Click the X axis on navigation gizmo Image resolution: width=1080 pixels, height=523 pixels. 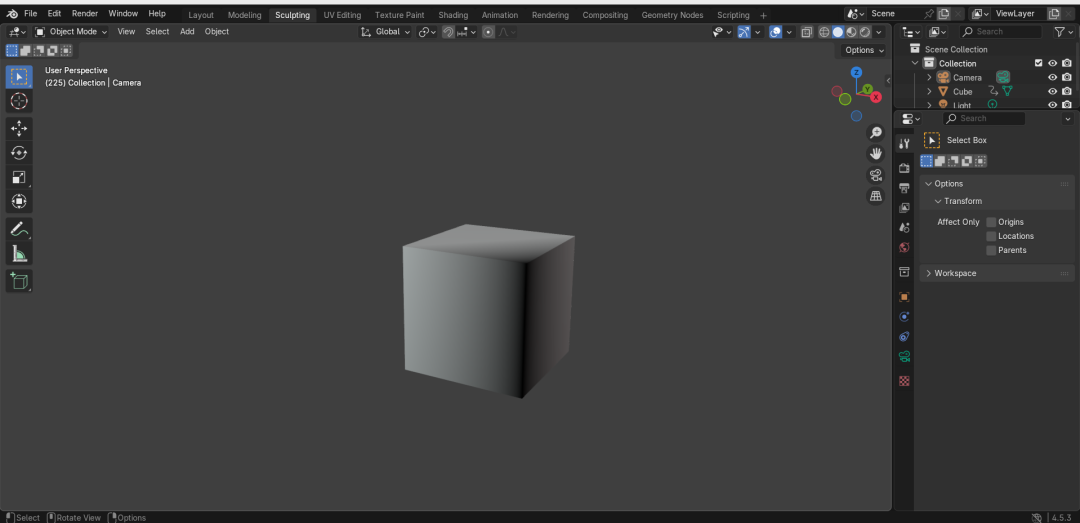coord(876,97)
